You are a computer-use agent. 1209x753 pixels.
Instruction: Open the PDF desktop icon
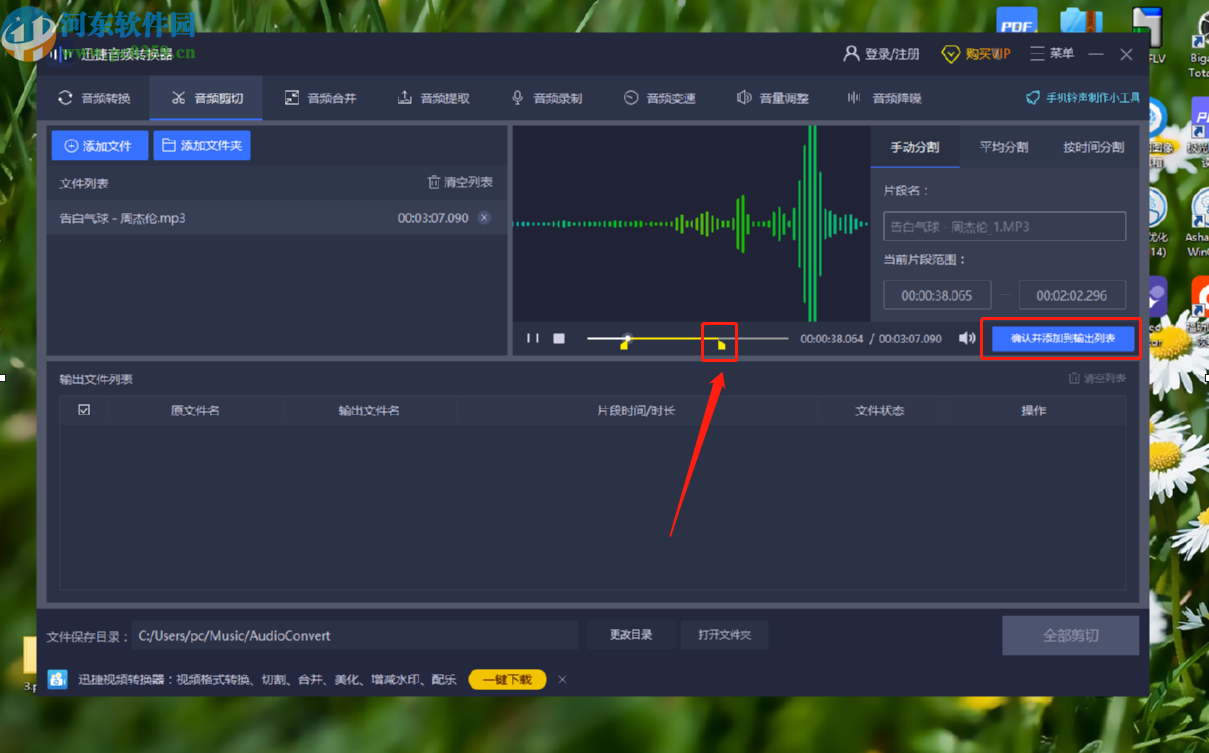1017,24
